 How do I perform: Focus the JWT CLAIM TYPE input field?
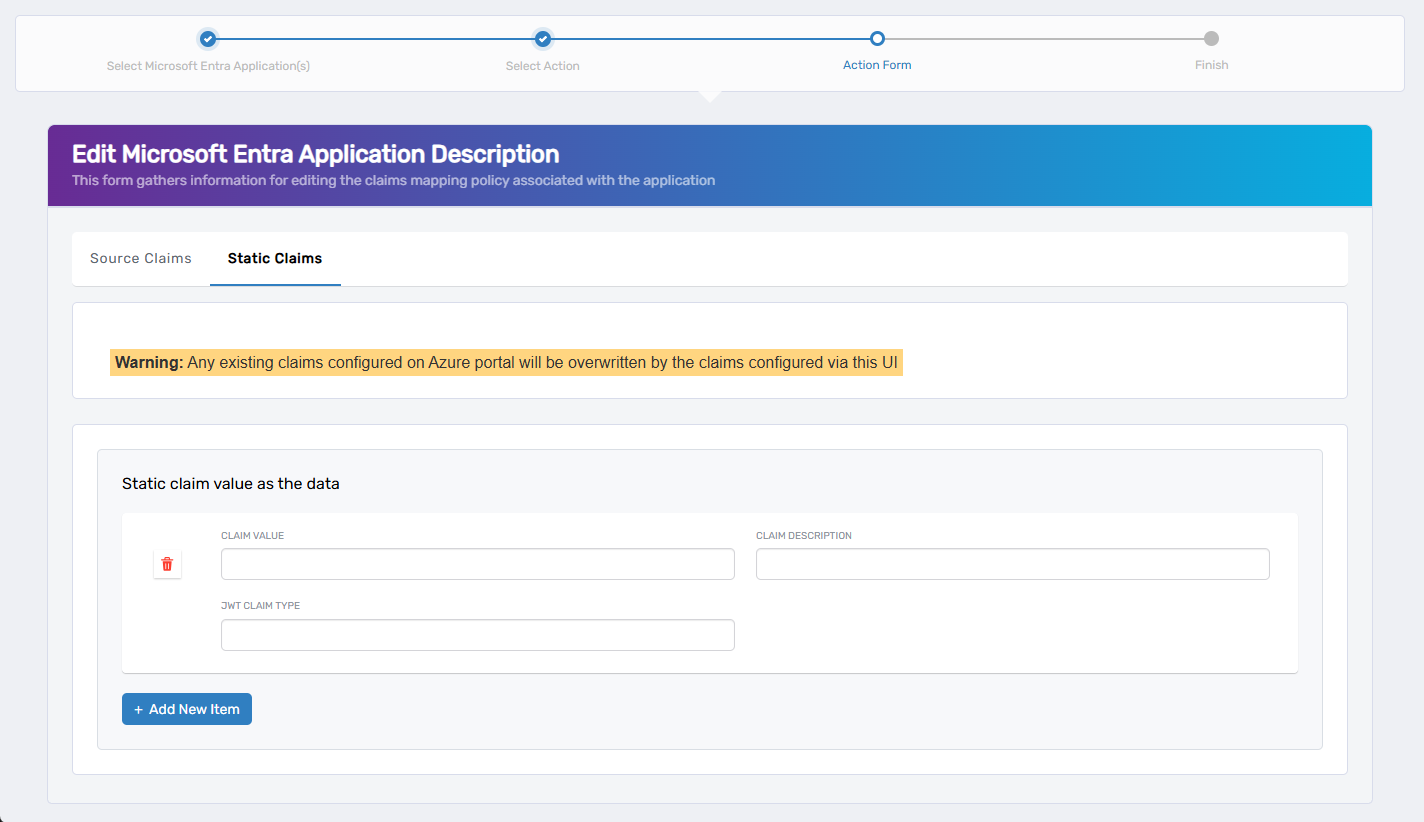[477, 635]
